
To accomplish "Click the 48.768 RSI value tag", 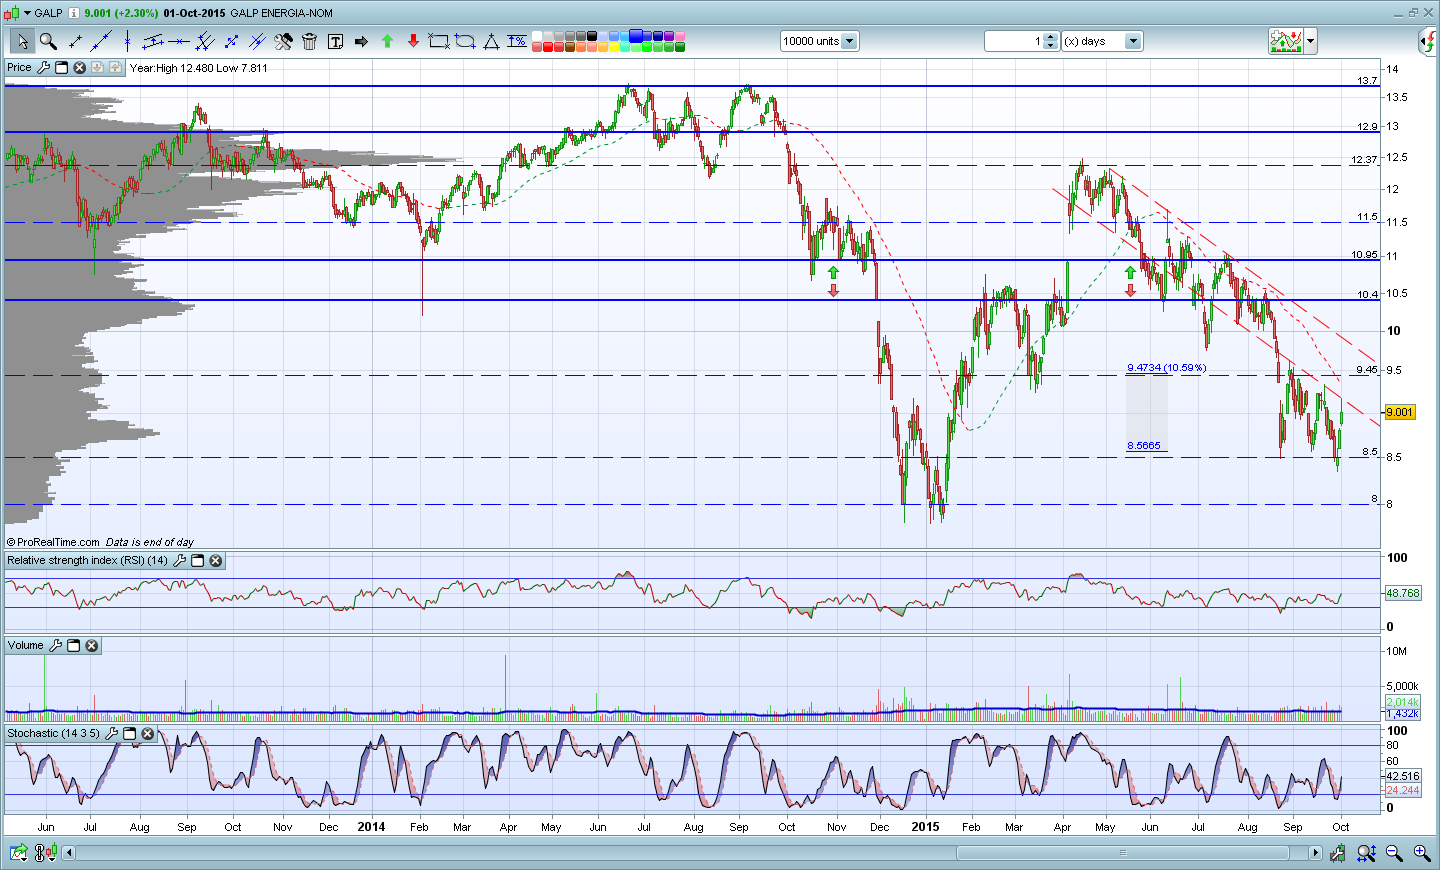I will (x=1403, y=593).
